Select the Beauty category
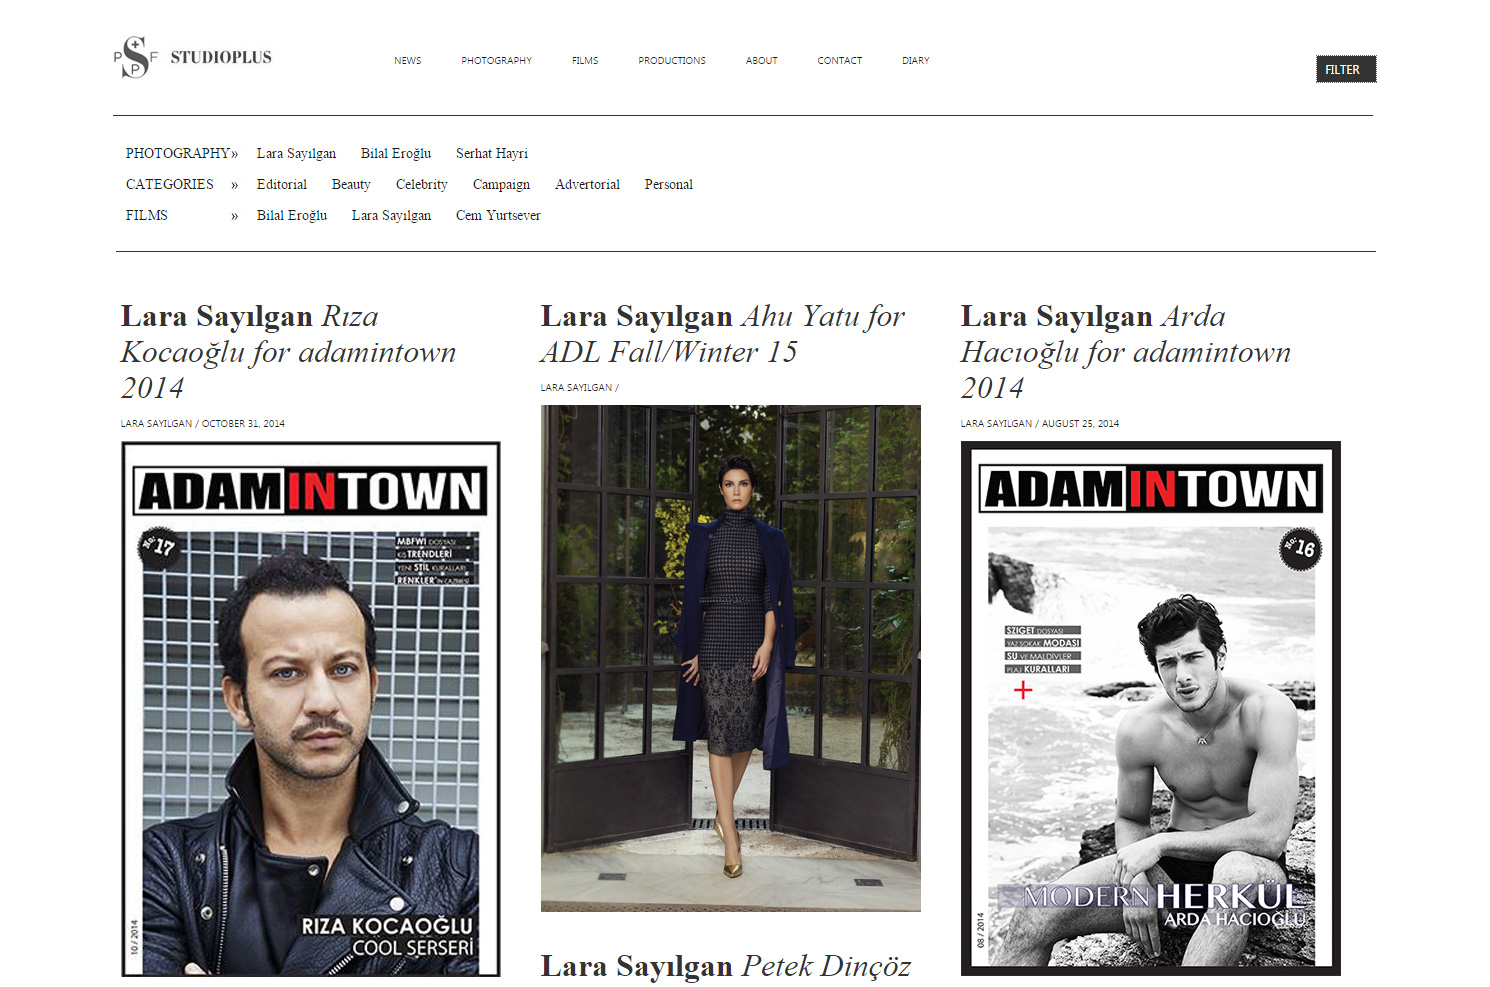1490x987 pixels. [351, 185]
